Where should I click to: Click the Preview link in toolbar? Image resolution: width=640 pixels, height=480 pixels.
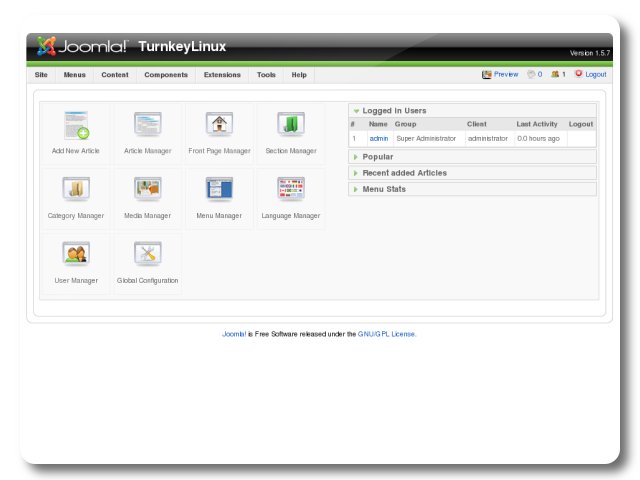click(501, 74)
